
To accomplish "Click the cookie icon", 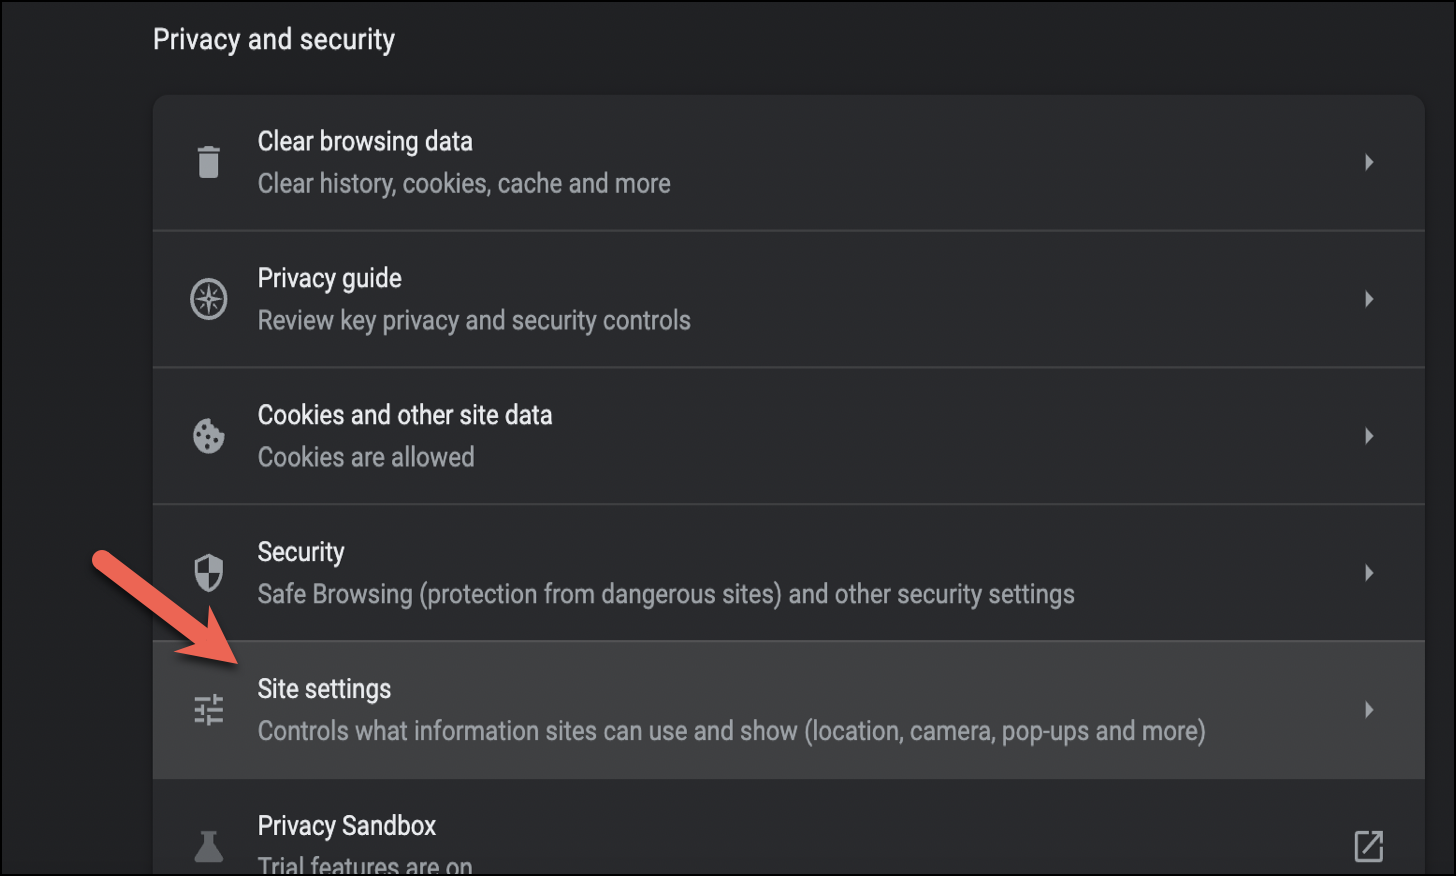I will click(208, 436).
